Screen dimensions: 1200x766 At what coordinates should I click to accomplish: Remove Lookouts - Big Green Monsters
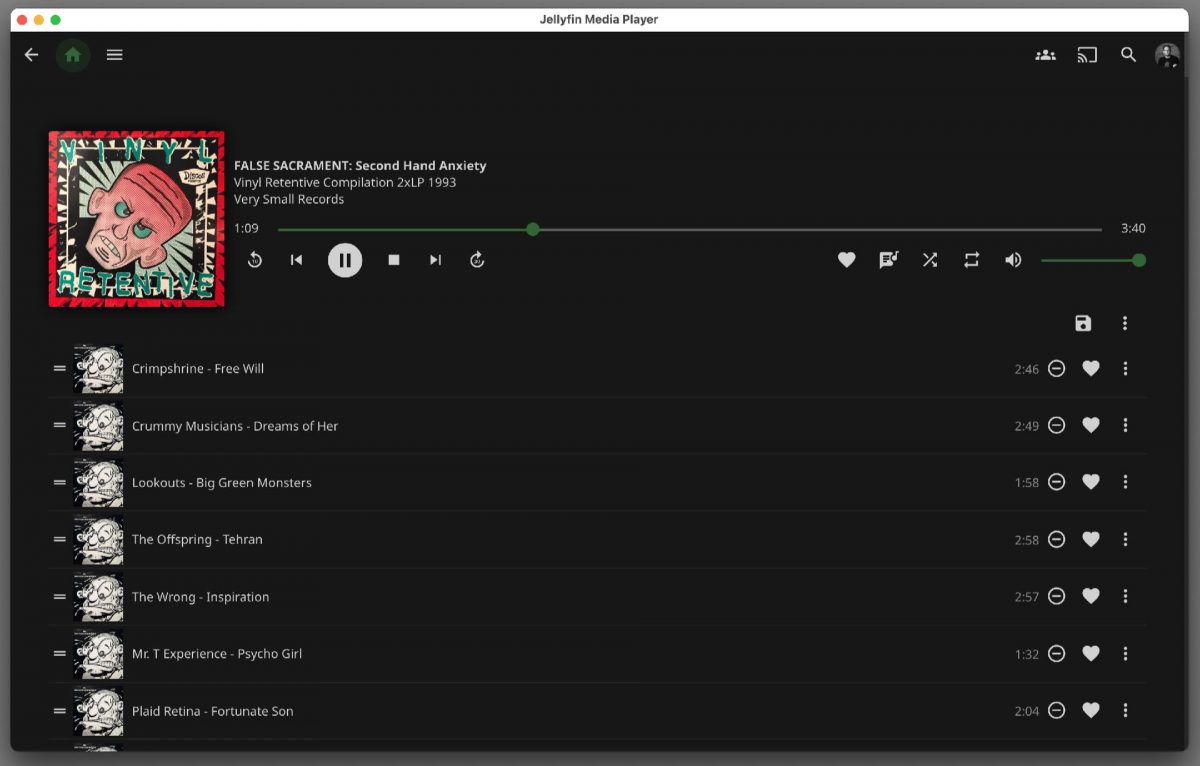click(1056, 482)
